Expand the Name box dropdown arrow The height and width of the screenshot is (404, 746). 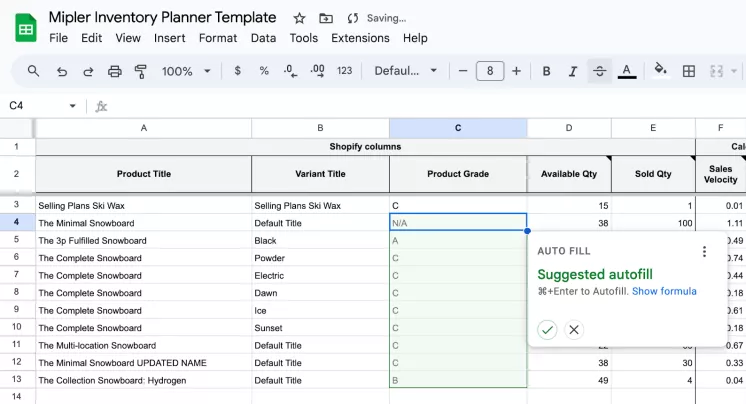pyautogui.click(x=72, y=106)
